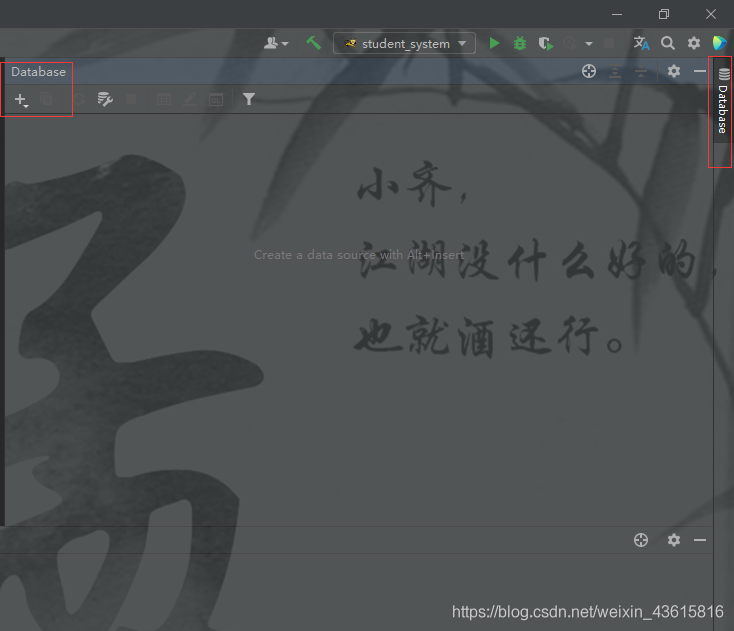Image resolution: width=734 pixels, height=631 pixels.
Task: Hide the bottom panel with minus icon
Action: point(700,540)
